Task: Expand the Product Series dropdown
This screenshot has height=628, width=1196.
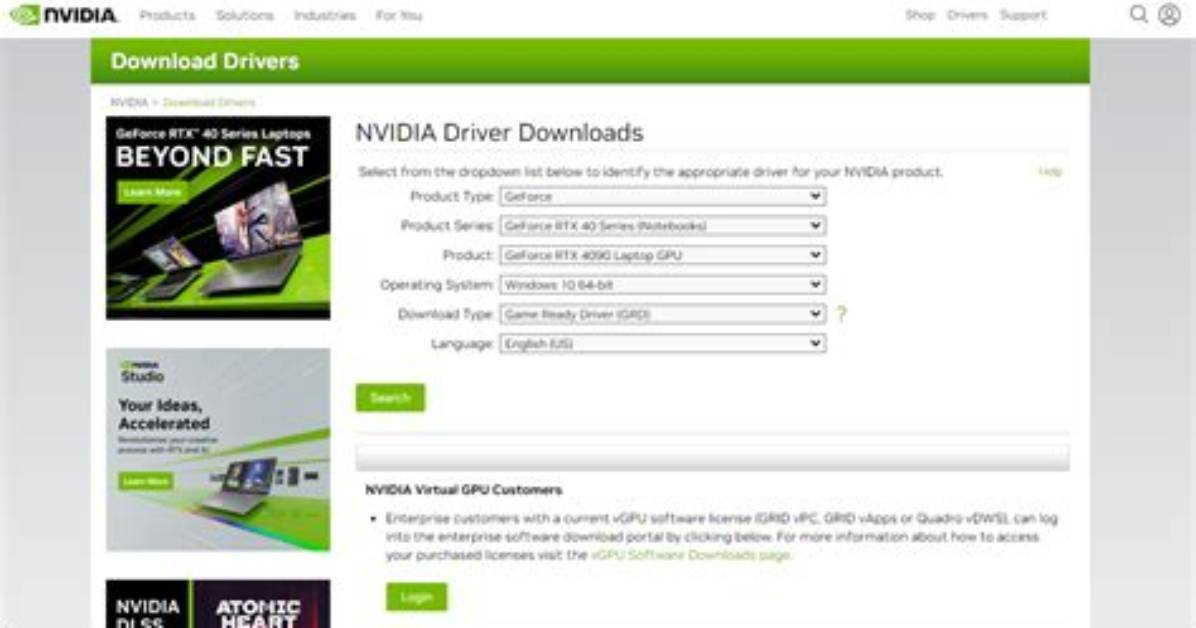Action: click(663, 226)
